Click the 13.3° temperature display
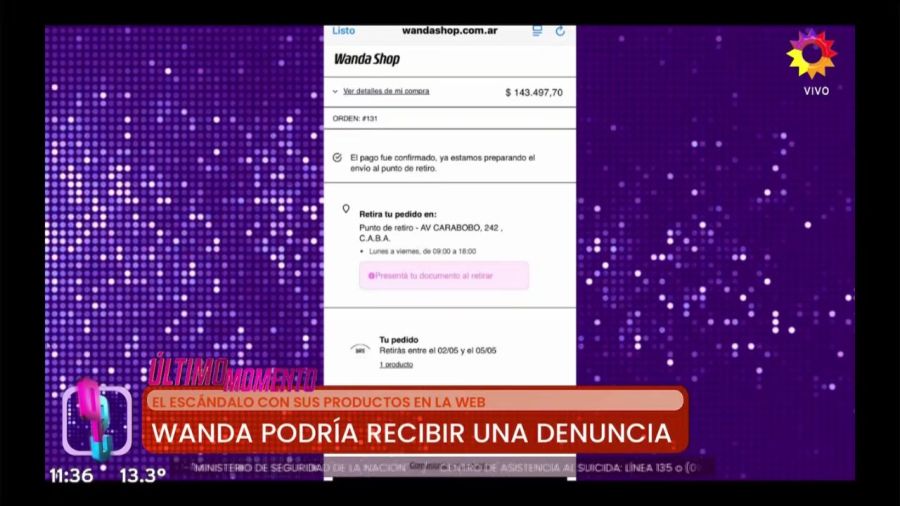 pyautogui.click(x=142, y=476)
